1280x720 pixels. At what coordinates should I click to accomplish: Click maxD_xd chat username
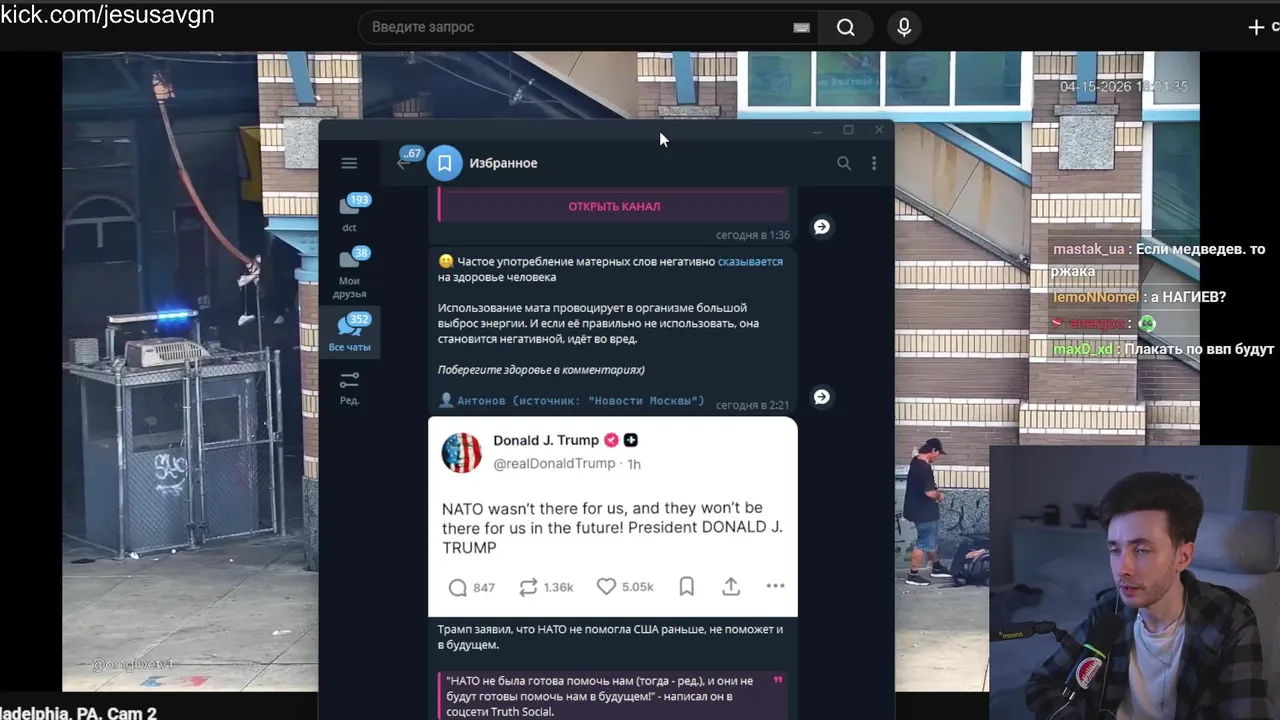point(1084,350)
